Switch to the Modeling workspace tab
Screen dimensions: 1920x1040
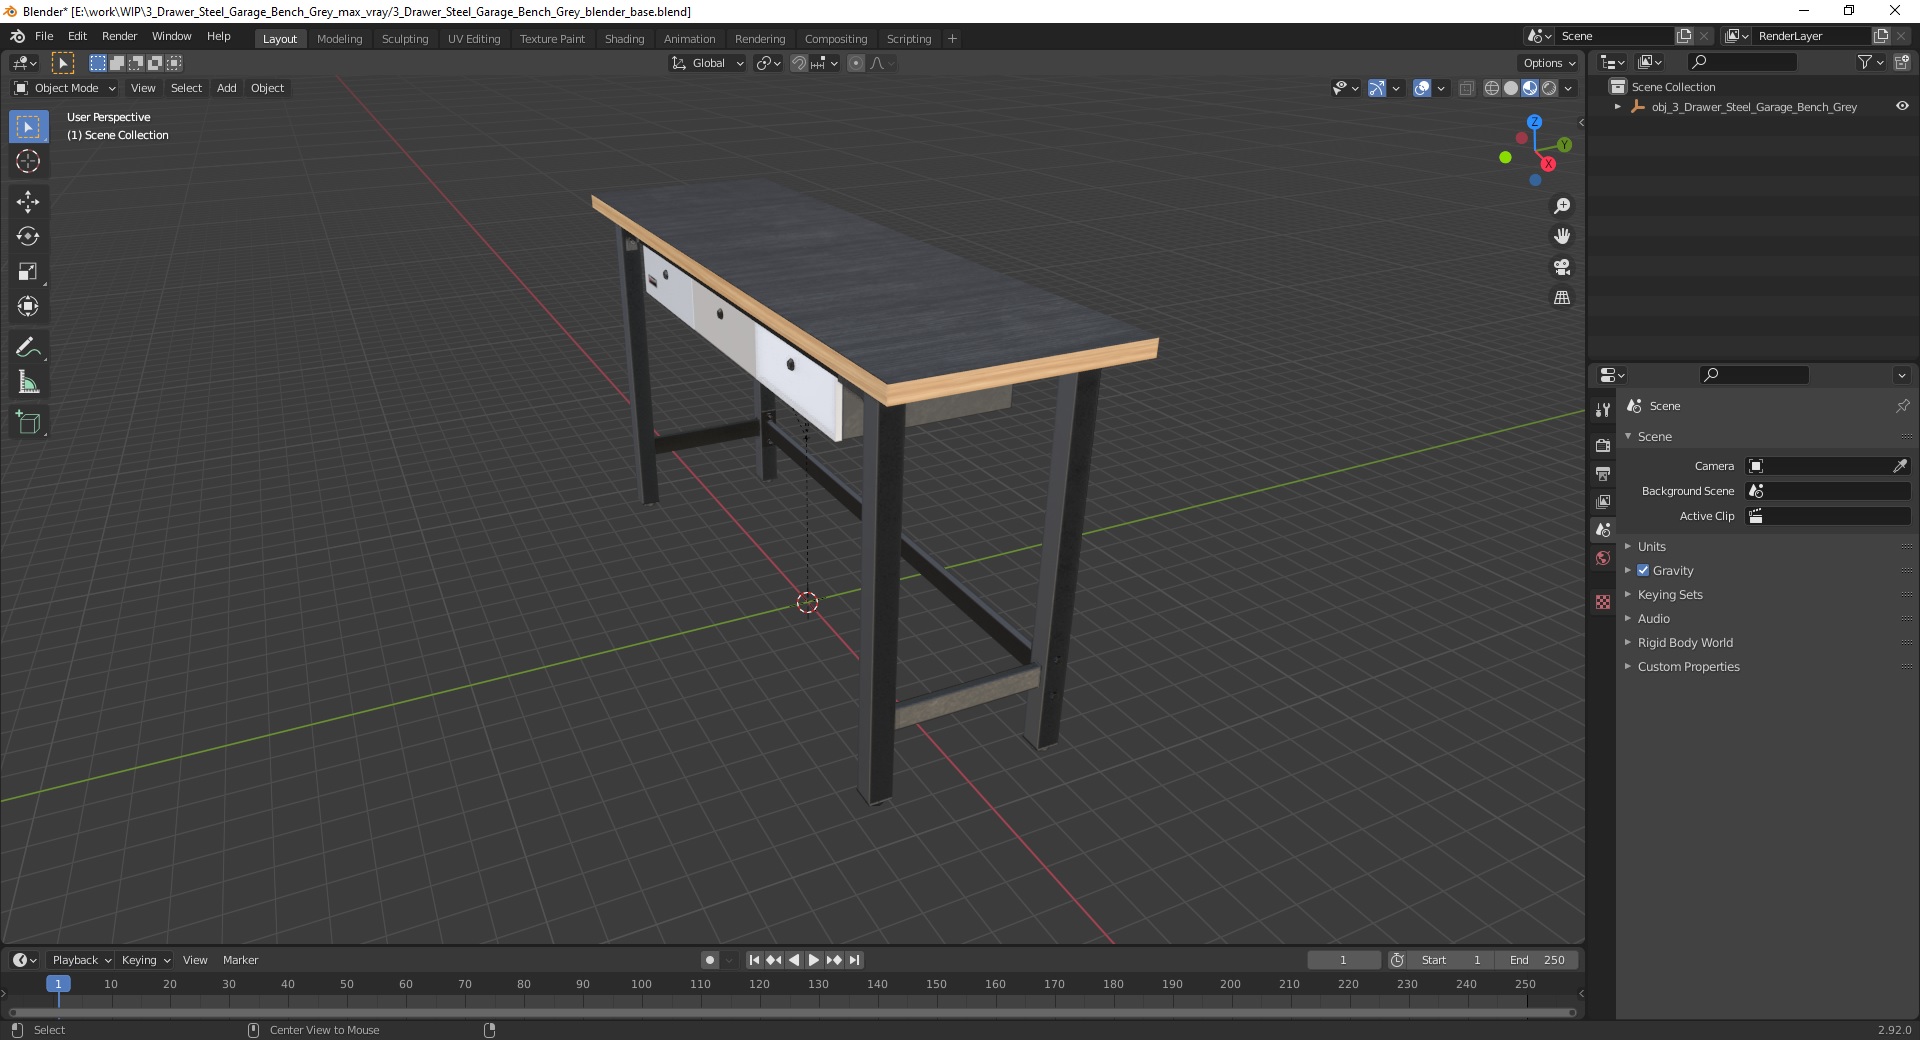tap(339, 39)
